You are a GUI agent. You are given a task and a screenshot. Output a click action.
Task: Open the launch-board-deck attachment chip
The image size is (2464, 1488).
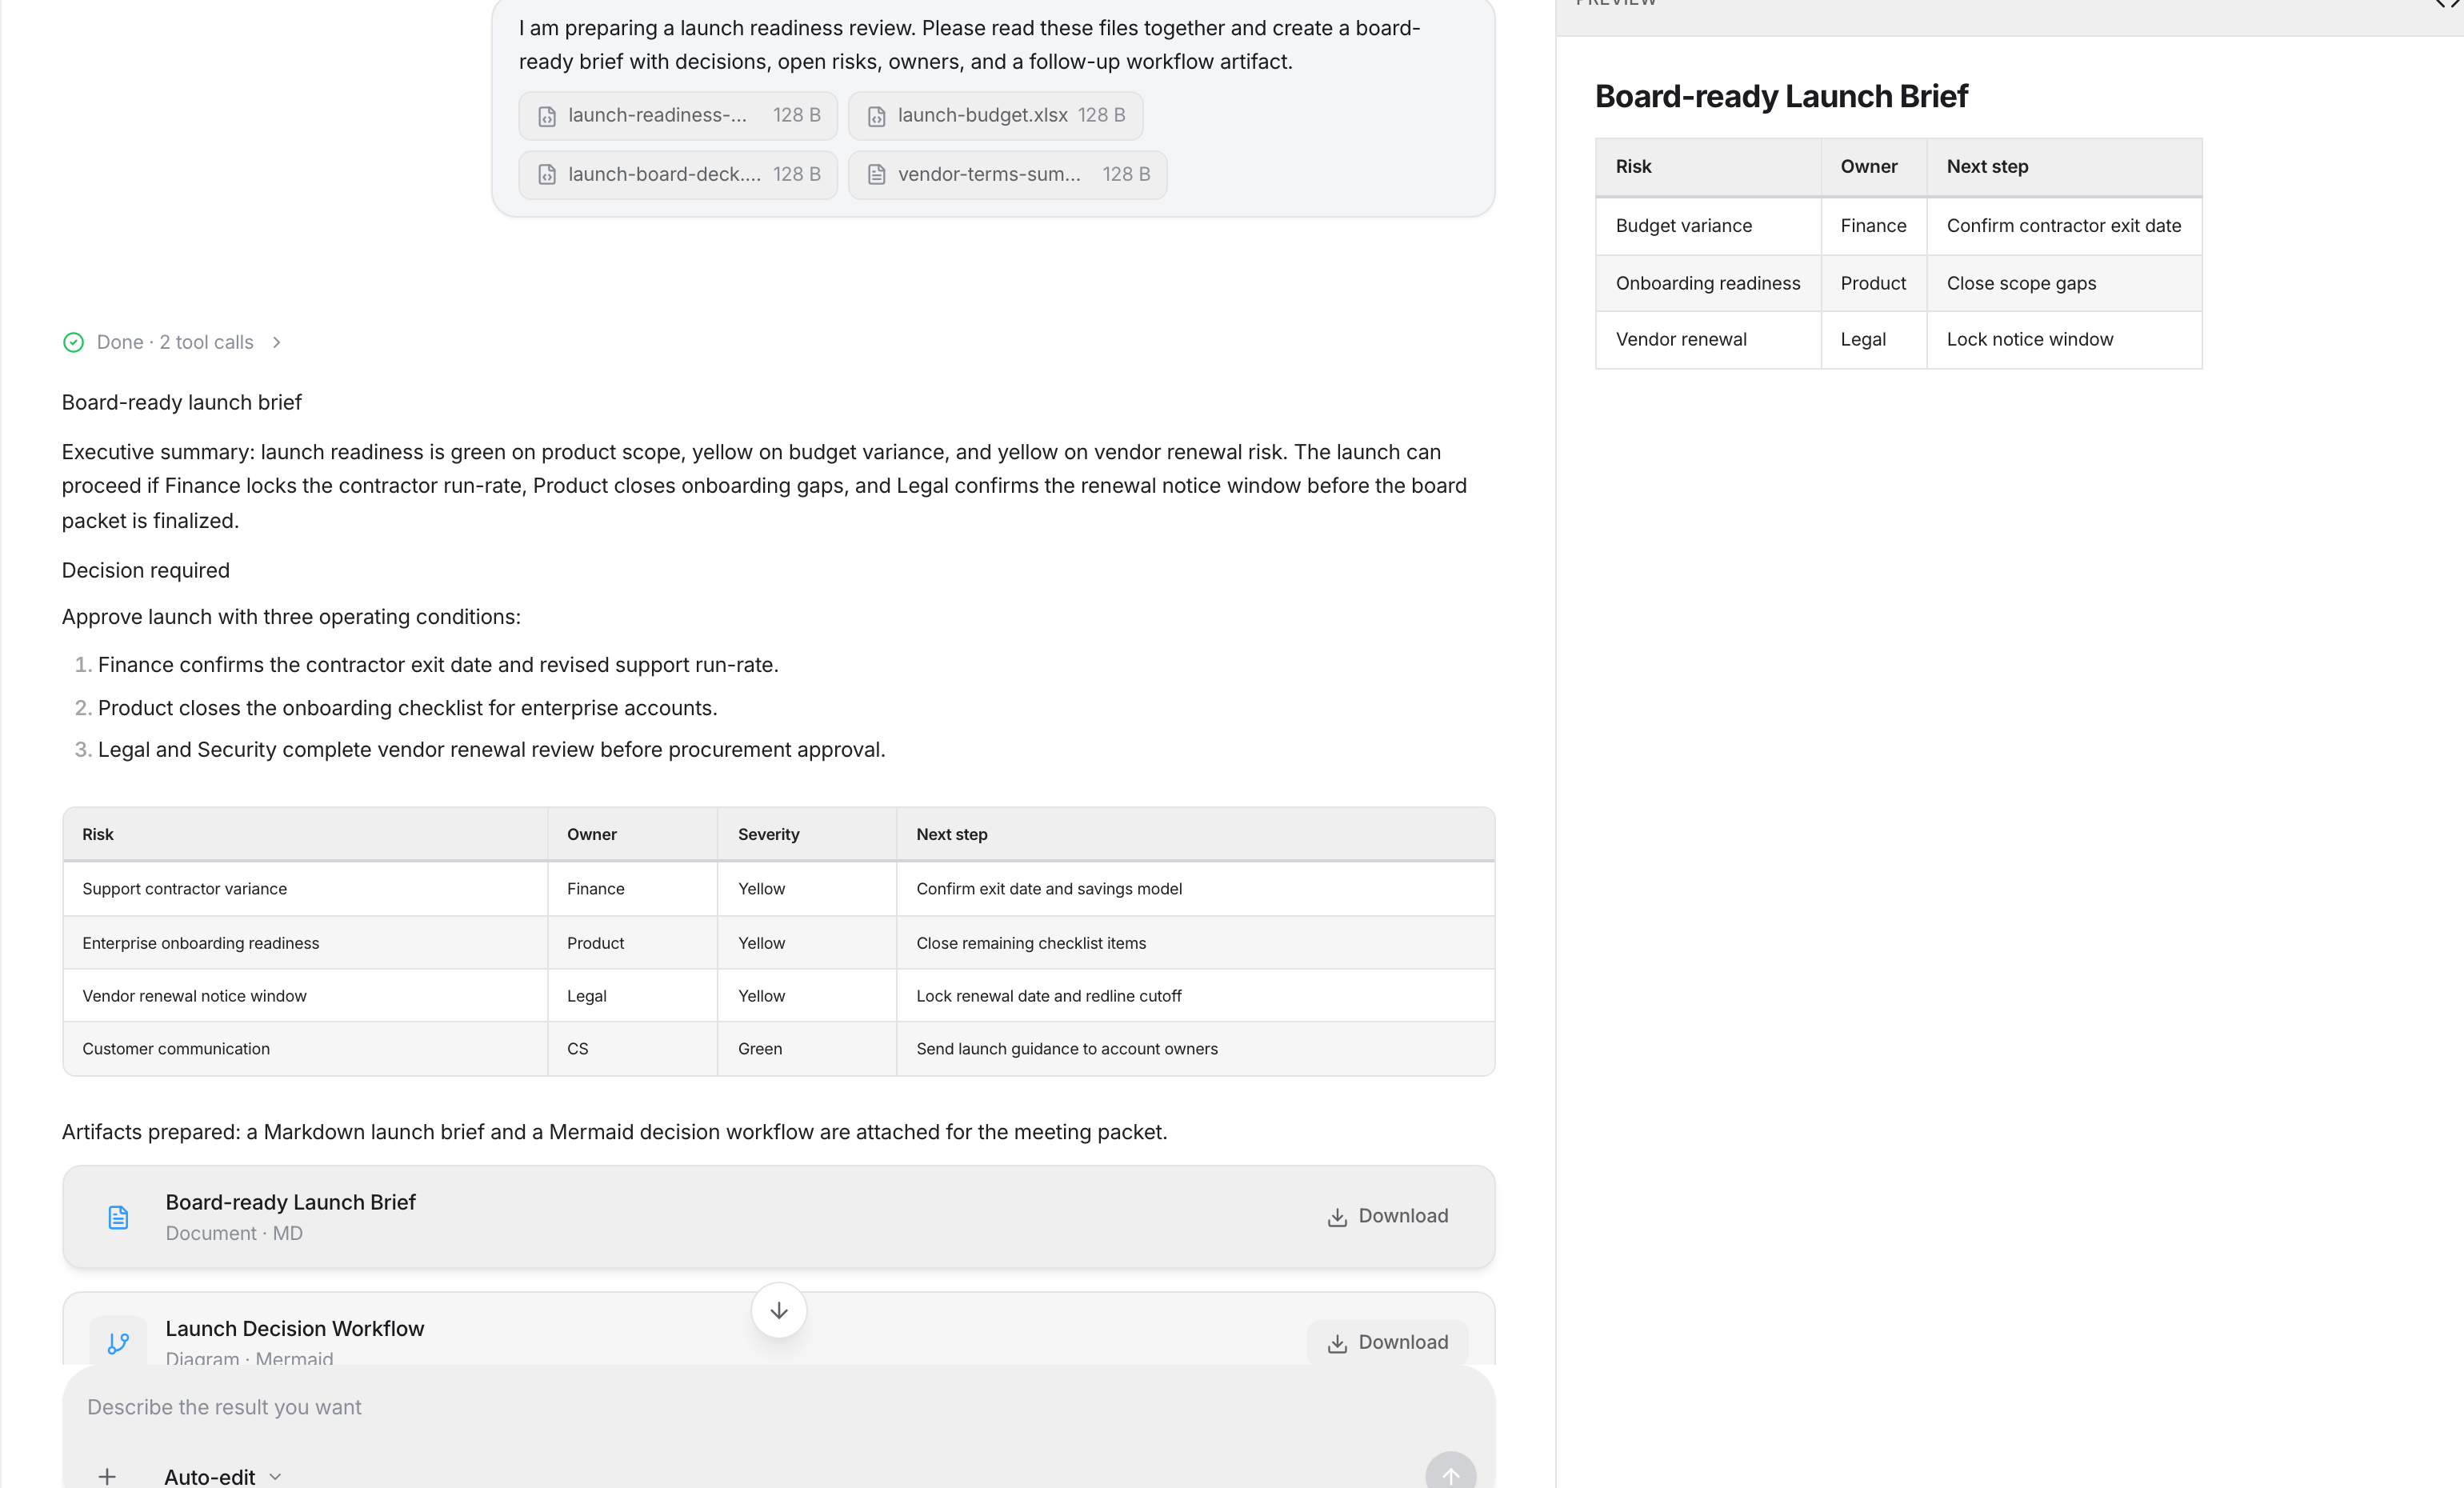677,175
